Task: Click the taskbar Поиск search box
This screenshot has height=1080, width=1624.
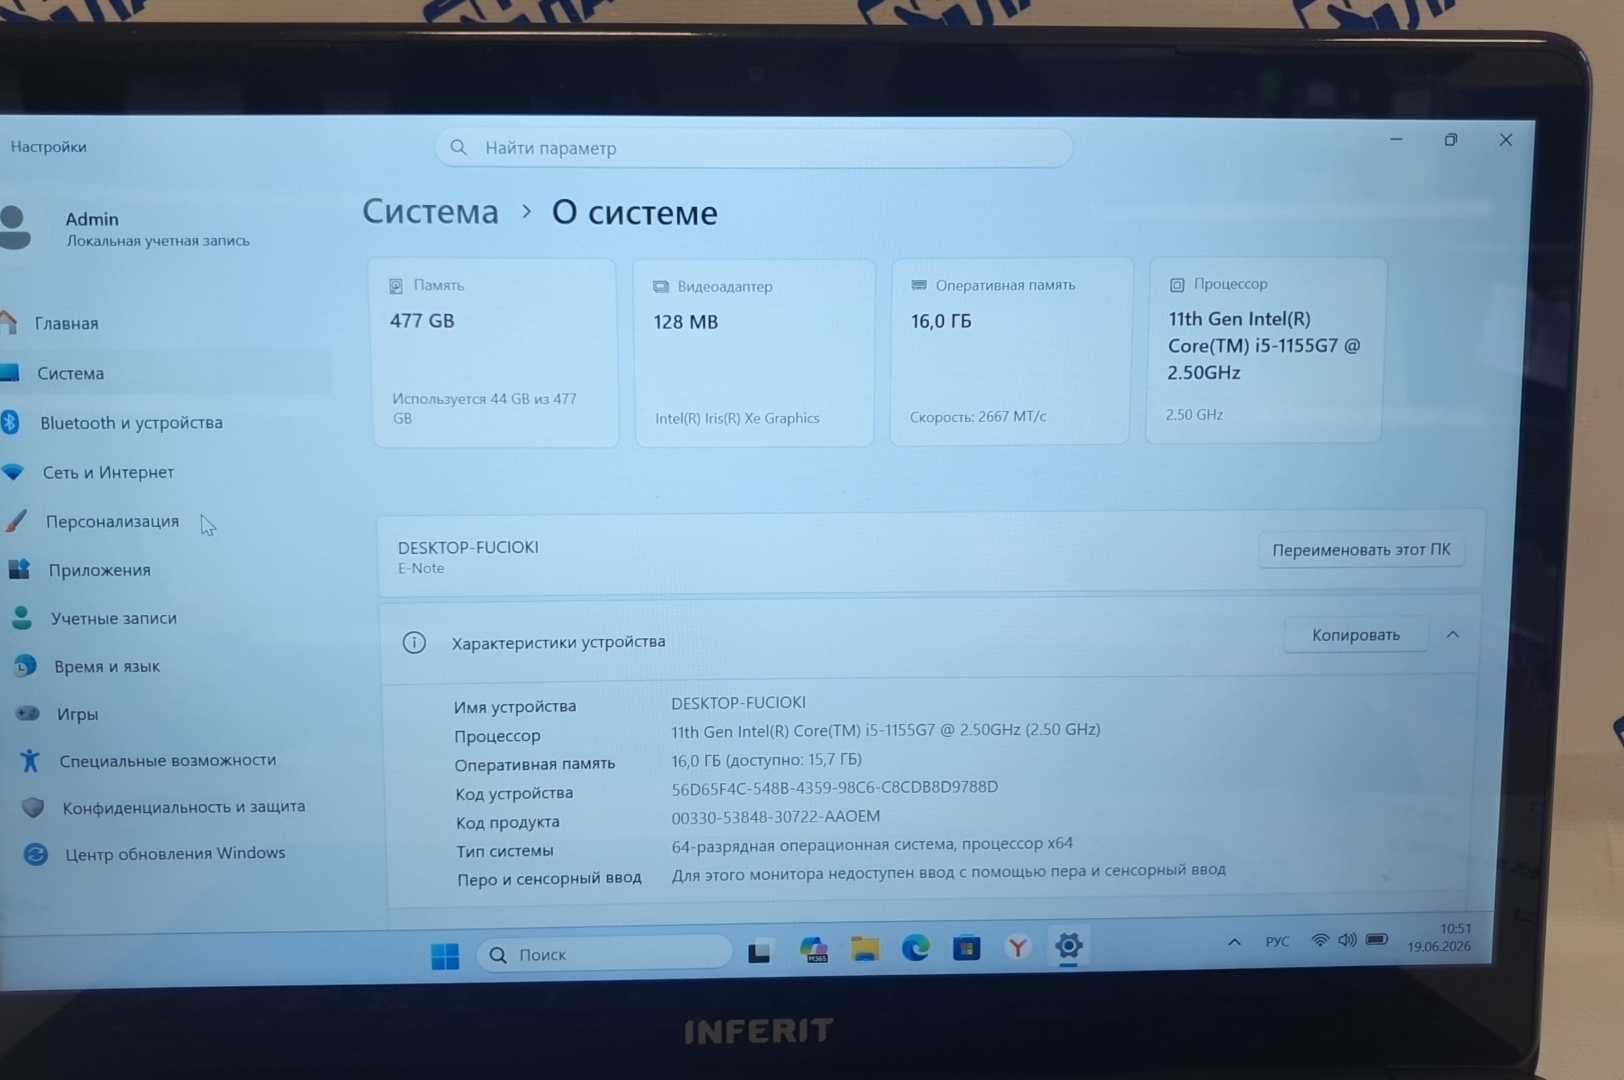Action: coord(604,954)
